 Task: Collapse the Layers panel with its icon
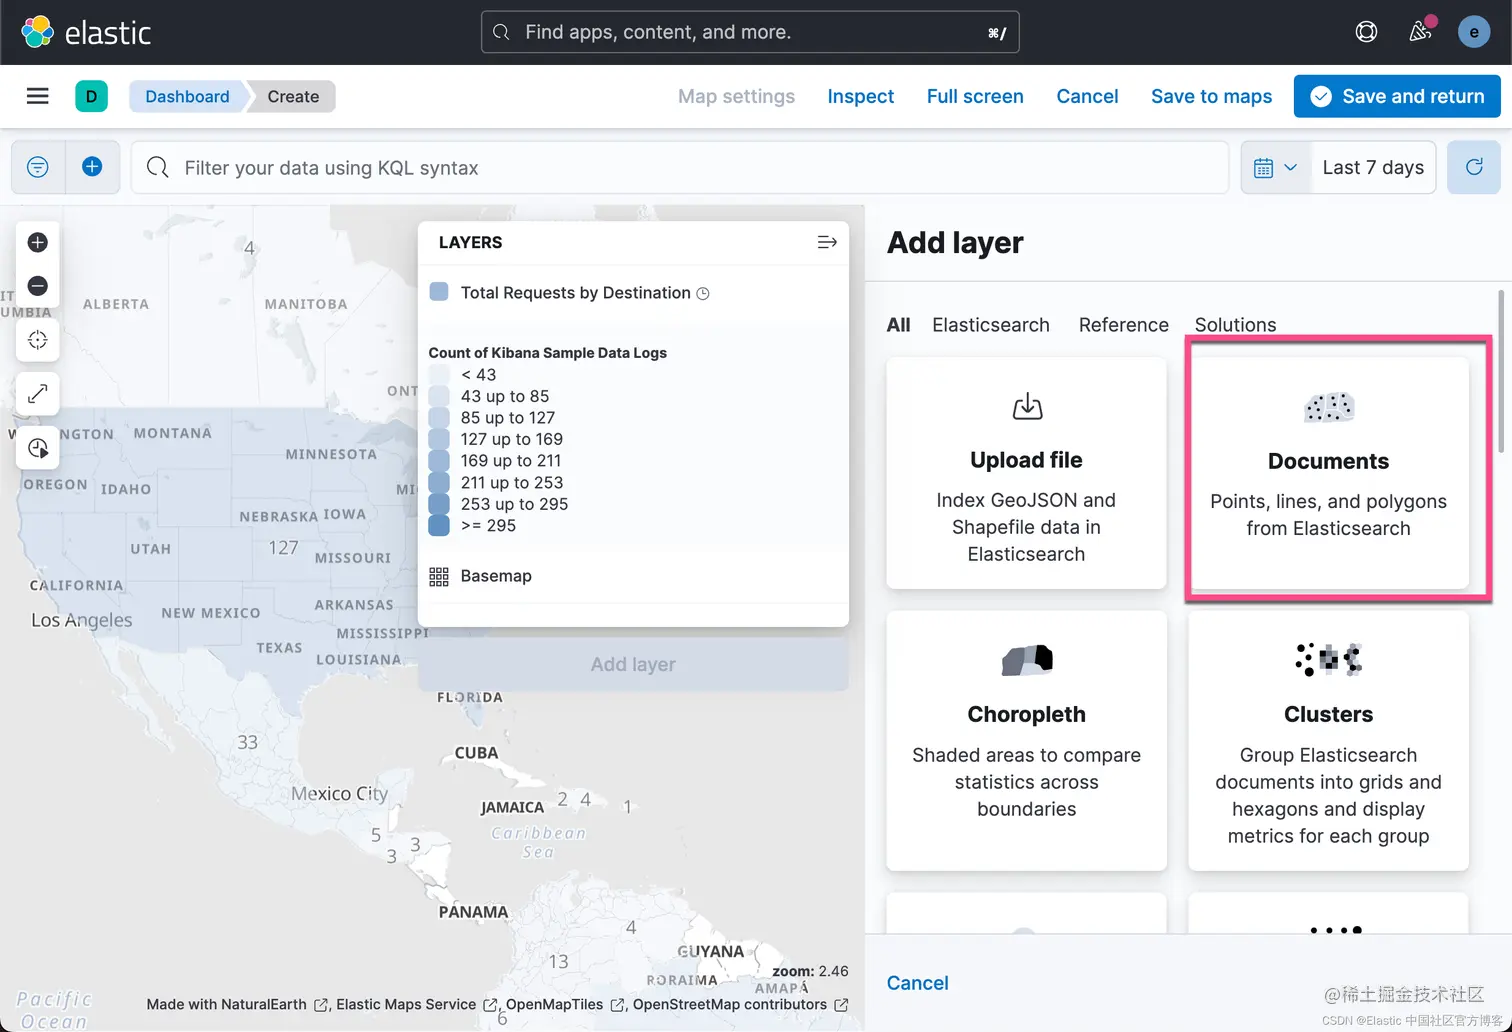827,242
